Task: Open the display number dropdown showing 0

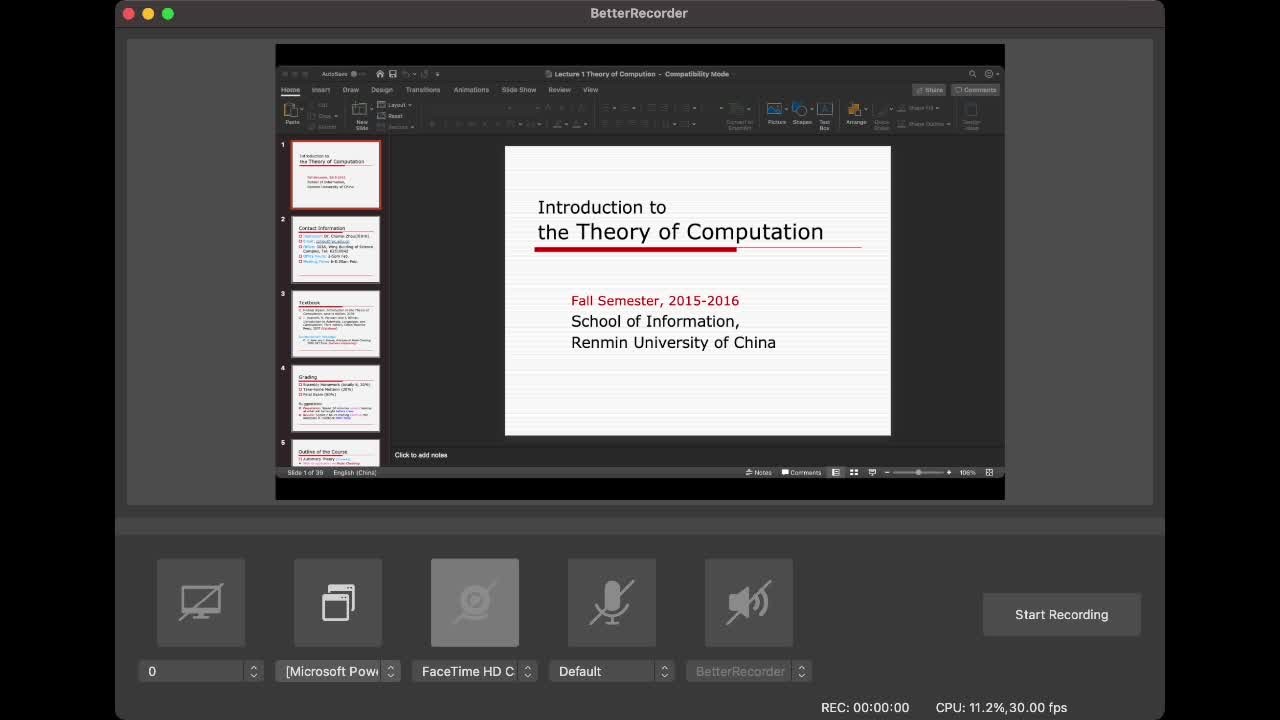Action: tap(201, 671)
